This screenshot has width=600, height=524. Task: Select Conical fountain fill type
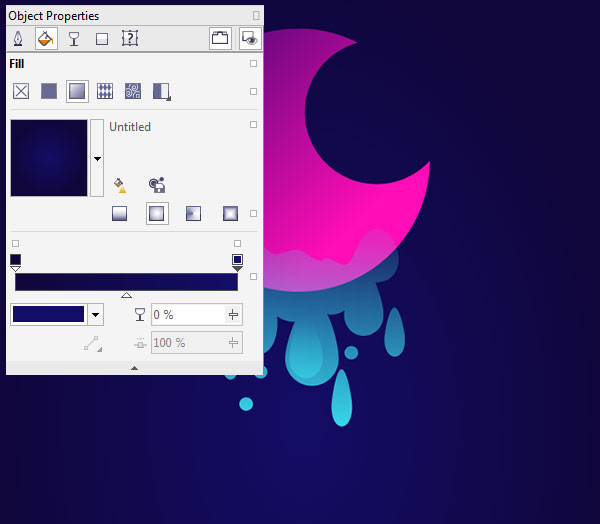click(193, 213)
